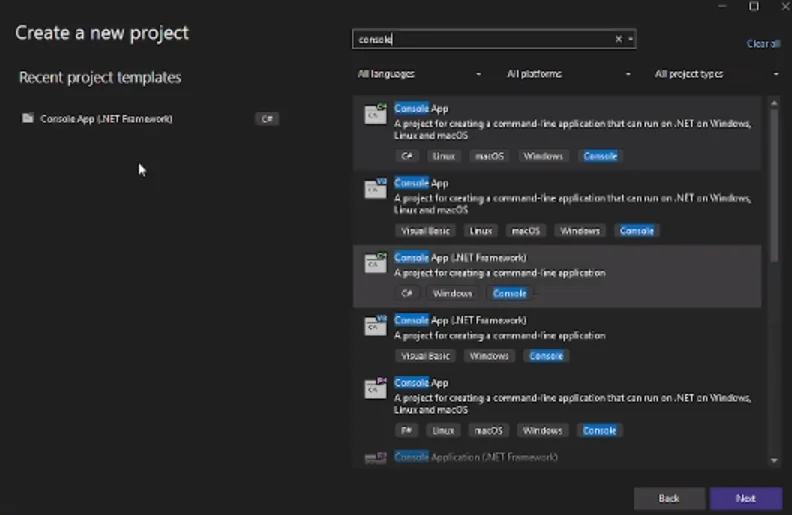Image resolution: width=792 pixels, height=515 pixels.
Task: Click the C# Console App template icon
Action: coord(375,114)
